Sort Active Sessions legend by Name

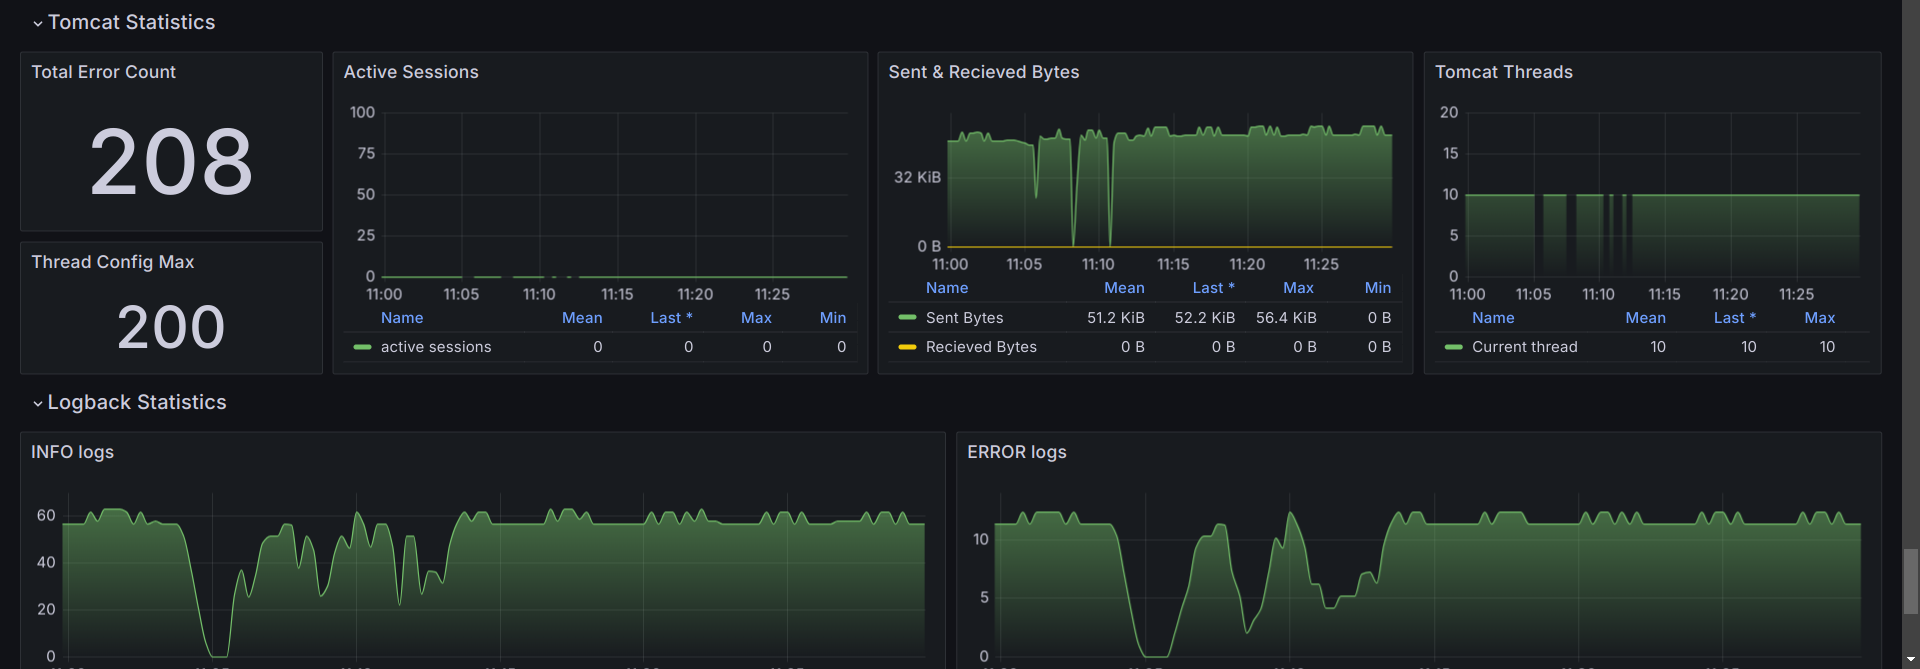click(x=402, y=318)
